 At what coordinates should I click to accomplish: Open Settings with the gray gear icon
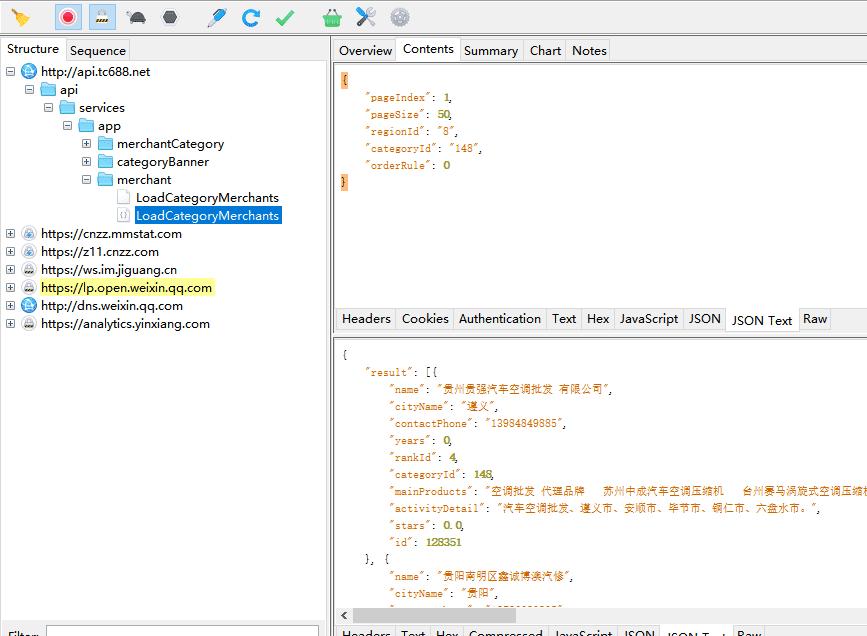[x=400, y=17]
